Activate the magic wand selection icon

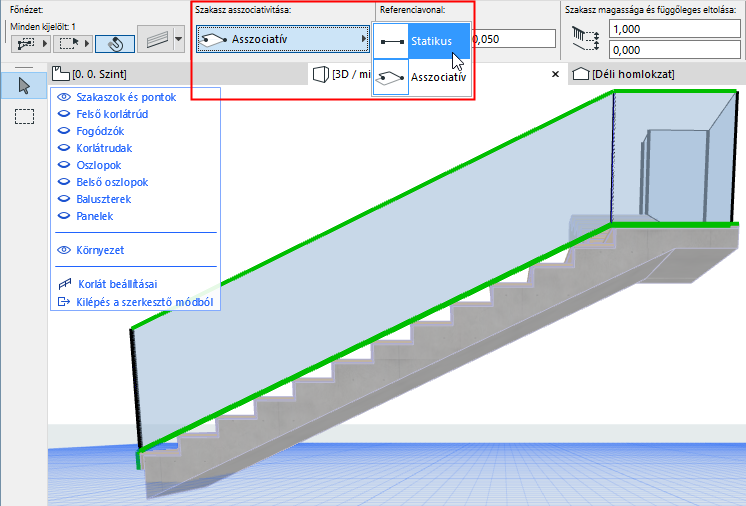pyautogui.click(x=115, y=44)
